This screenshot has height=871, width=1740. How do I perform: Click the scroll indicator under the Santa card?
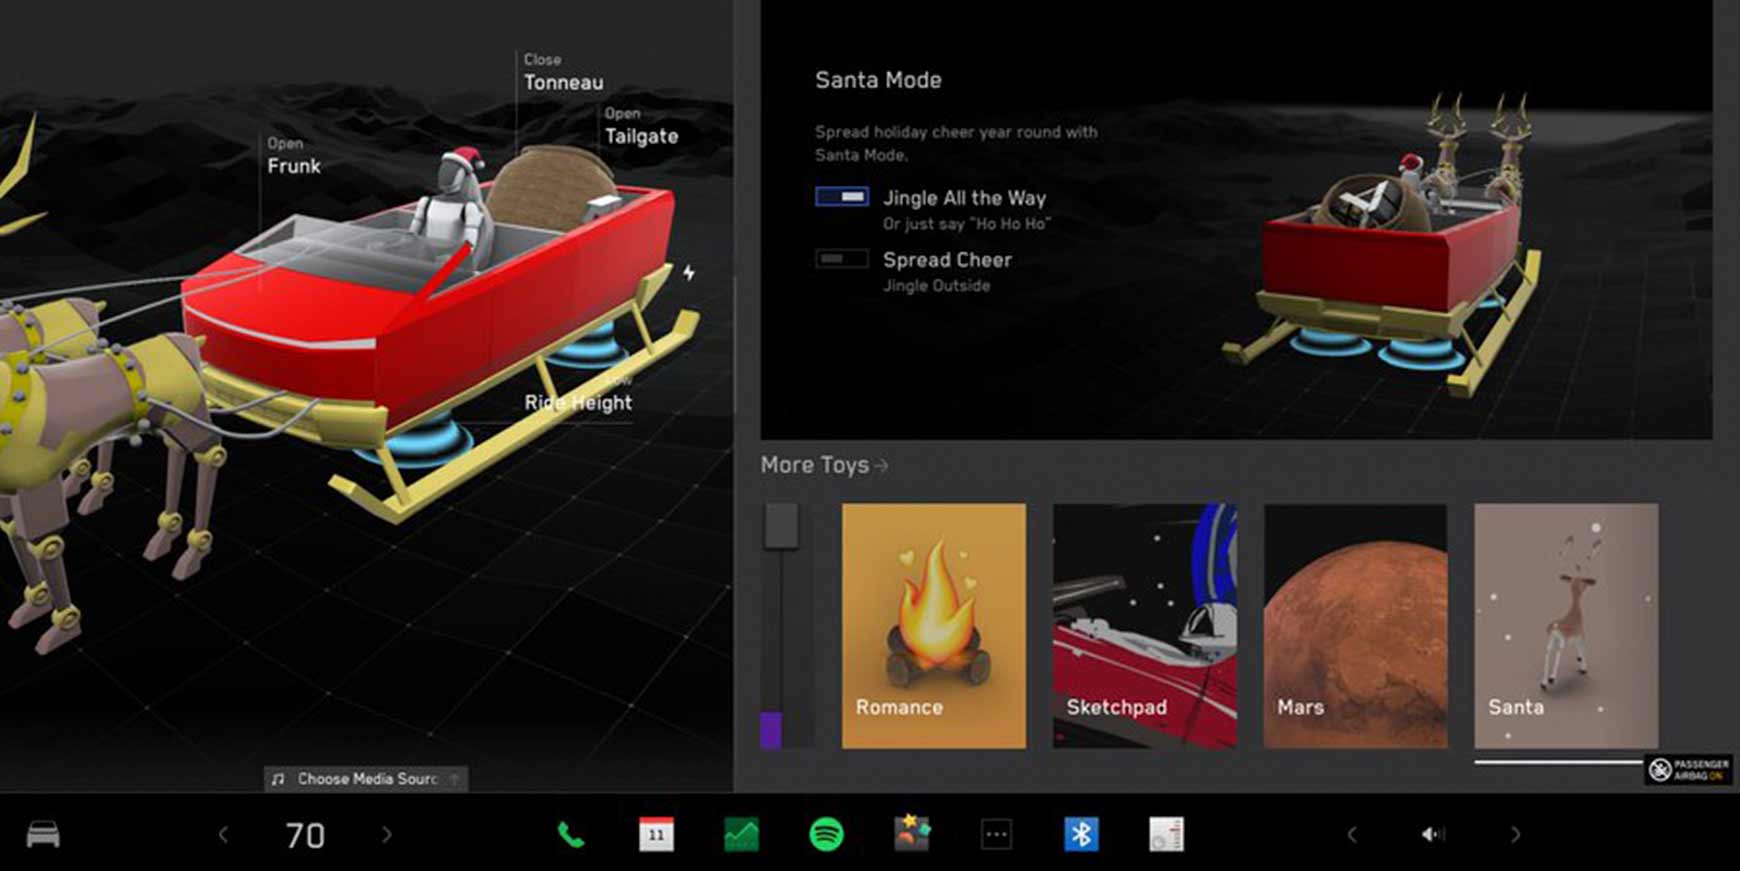click(1558, 762)
